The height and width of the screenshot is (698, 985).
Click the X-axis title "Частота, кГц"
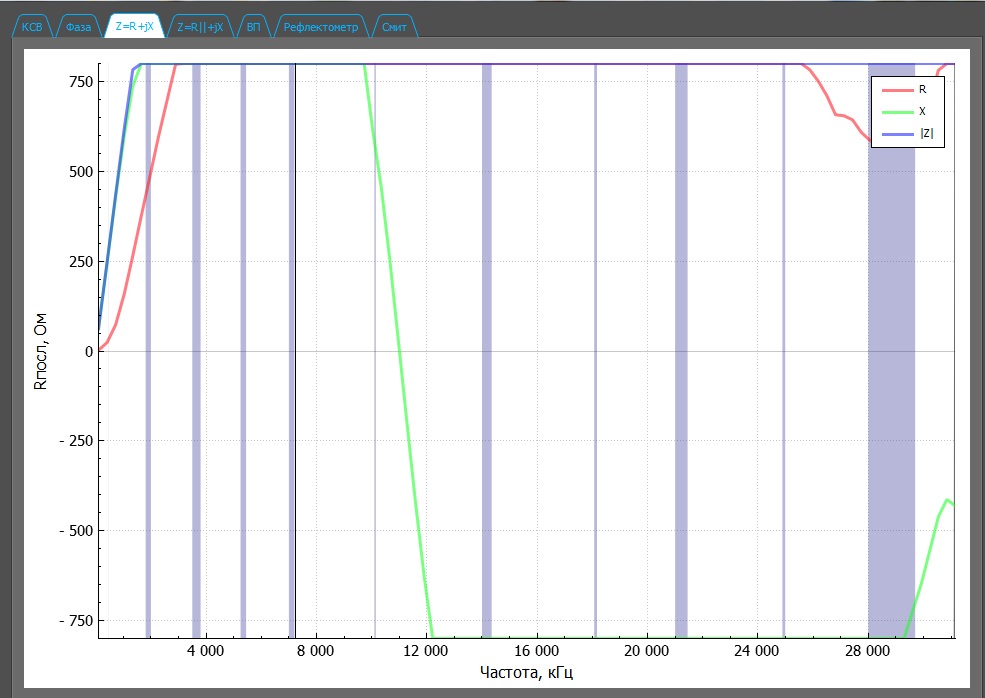(x=526, y=671)
